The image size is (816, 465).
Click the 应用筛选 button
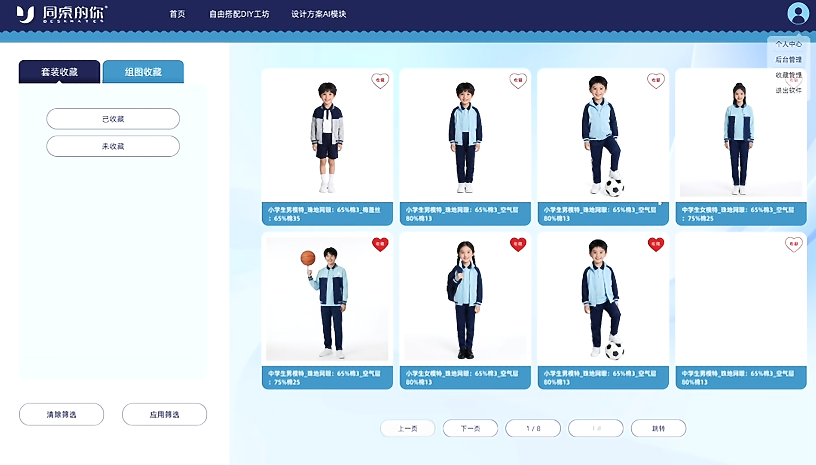[x=164, y=415]
